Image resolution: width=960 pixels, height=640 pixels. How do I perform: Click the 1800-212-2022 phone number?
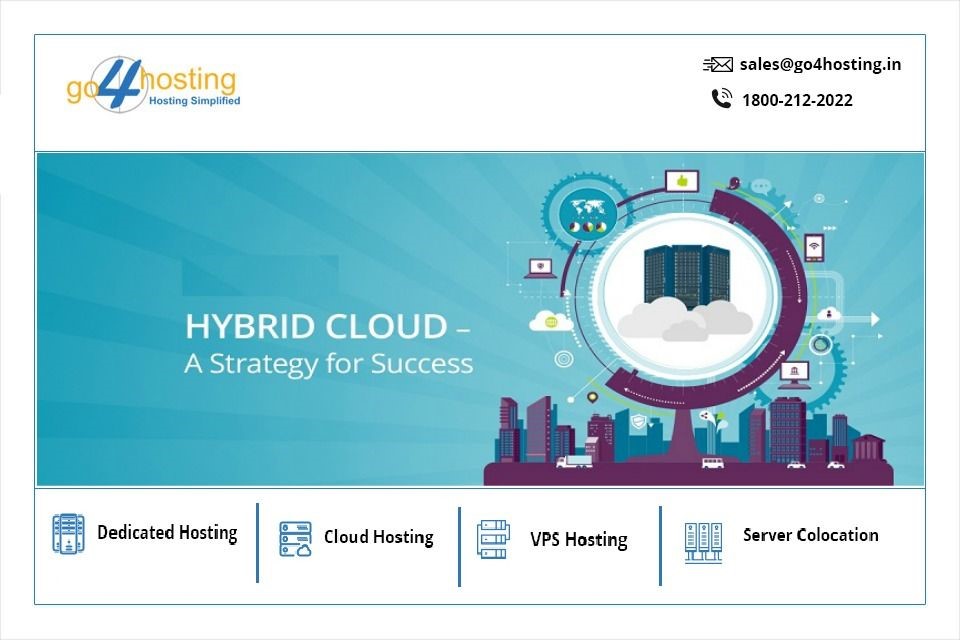[797, 100]
